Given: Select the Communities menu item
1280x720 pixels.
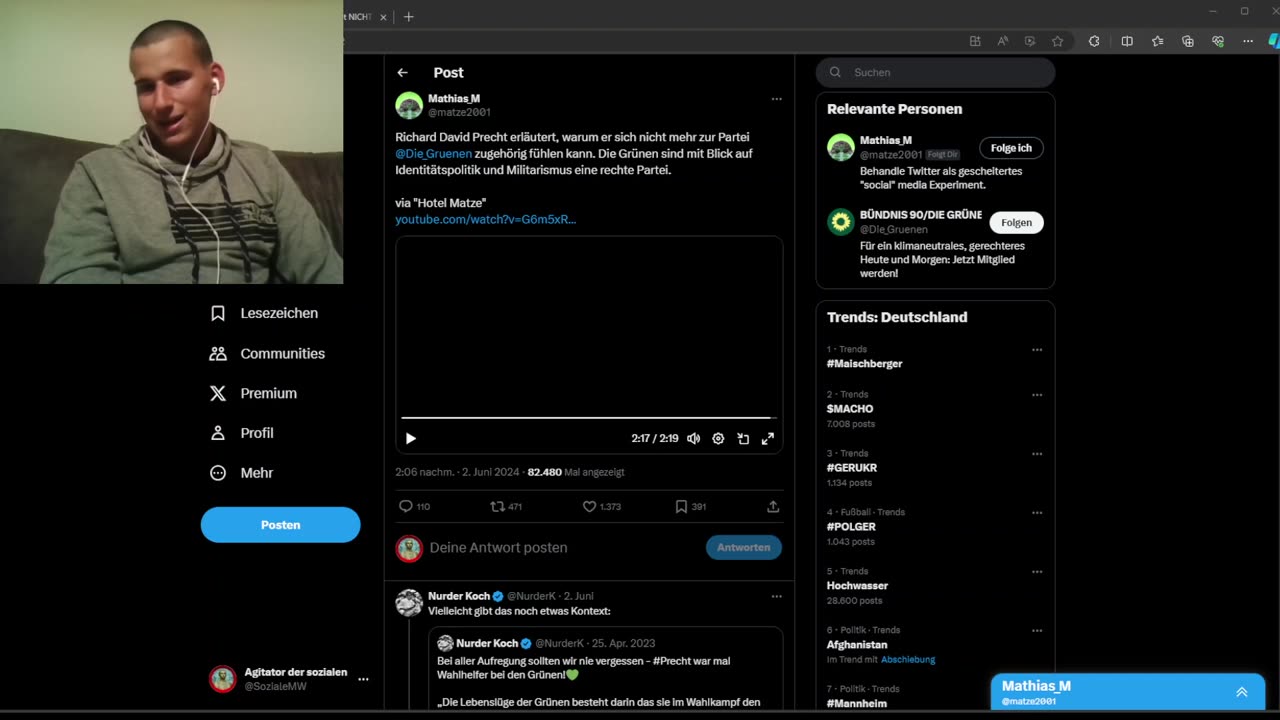Looking at the screenshot, I should pyautogui.click(x=282, y=353).
